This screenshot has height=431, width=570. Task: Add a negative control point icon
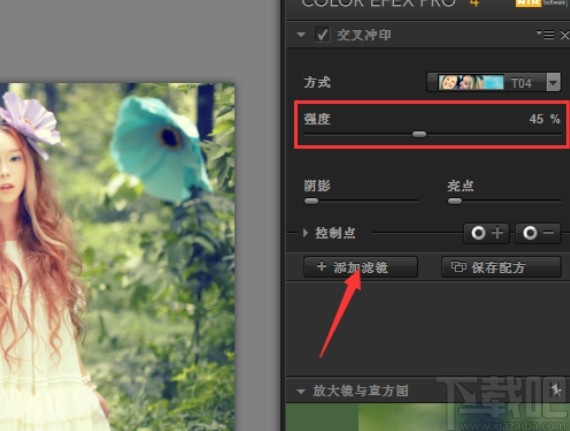click(x=538, y=233)
